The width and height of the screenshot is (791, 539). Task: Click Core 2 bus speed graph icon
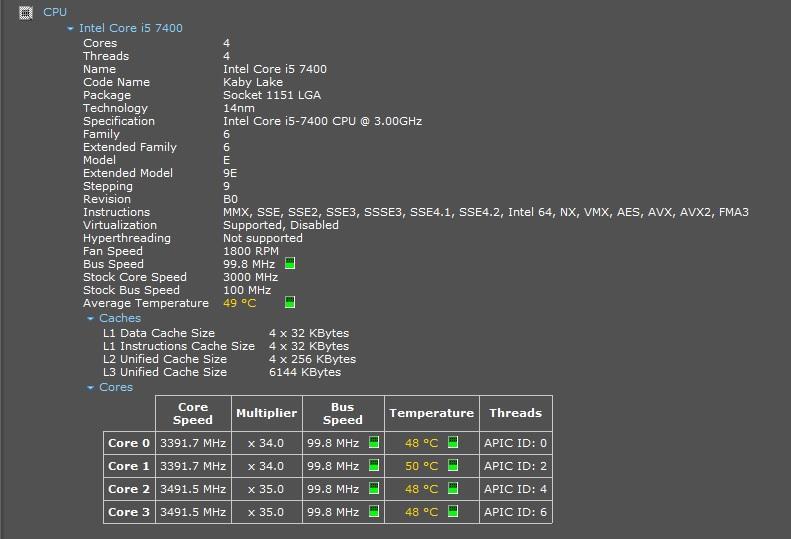pyautogui.click(x=374, y=488)
